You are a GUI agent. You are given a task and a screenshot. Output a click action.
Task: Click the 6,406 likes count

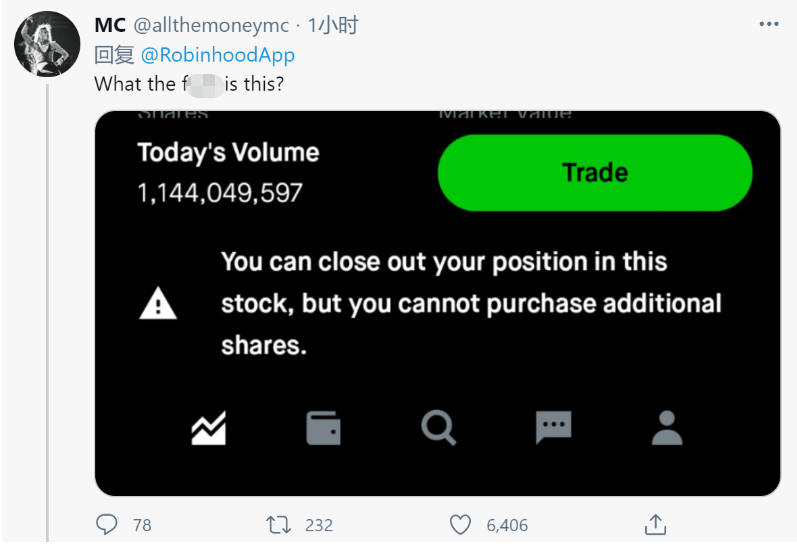point(507,525)
